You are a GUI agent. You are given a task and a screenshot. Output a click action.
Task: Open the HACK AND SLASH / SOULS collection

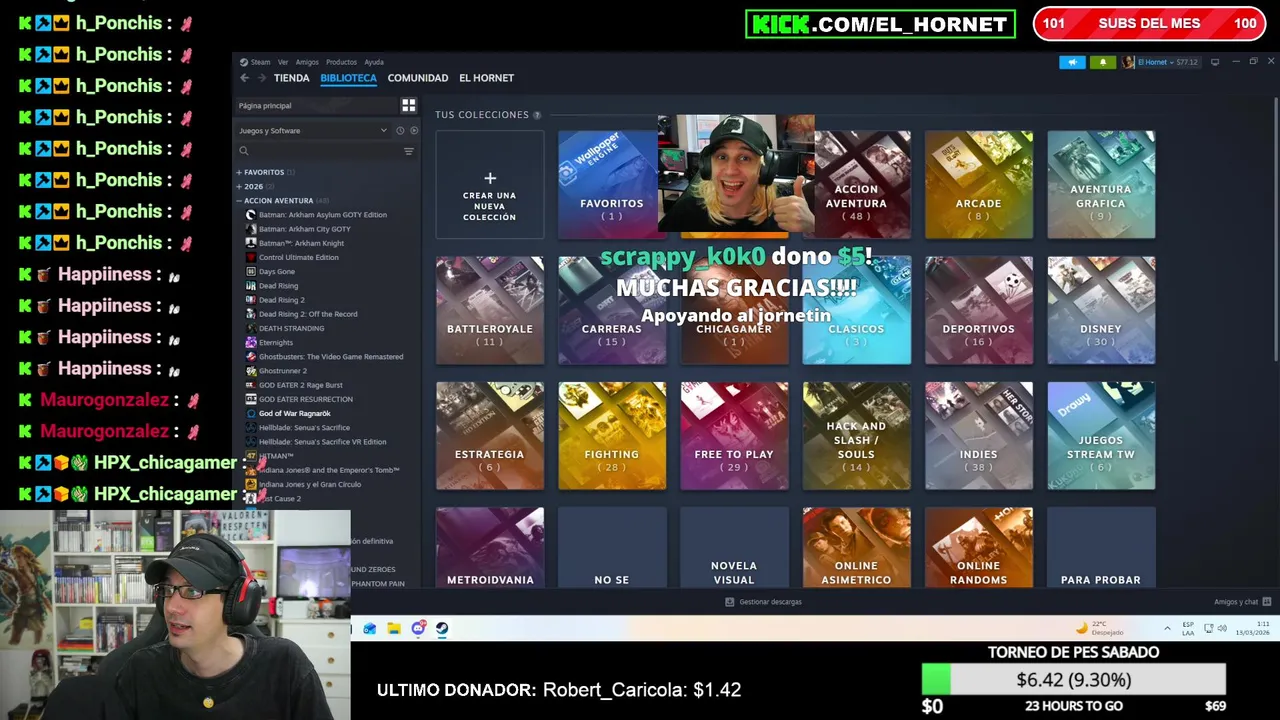856,436
